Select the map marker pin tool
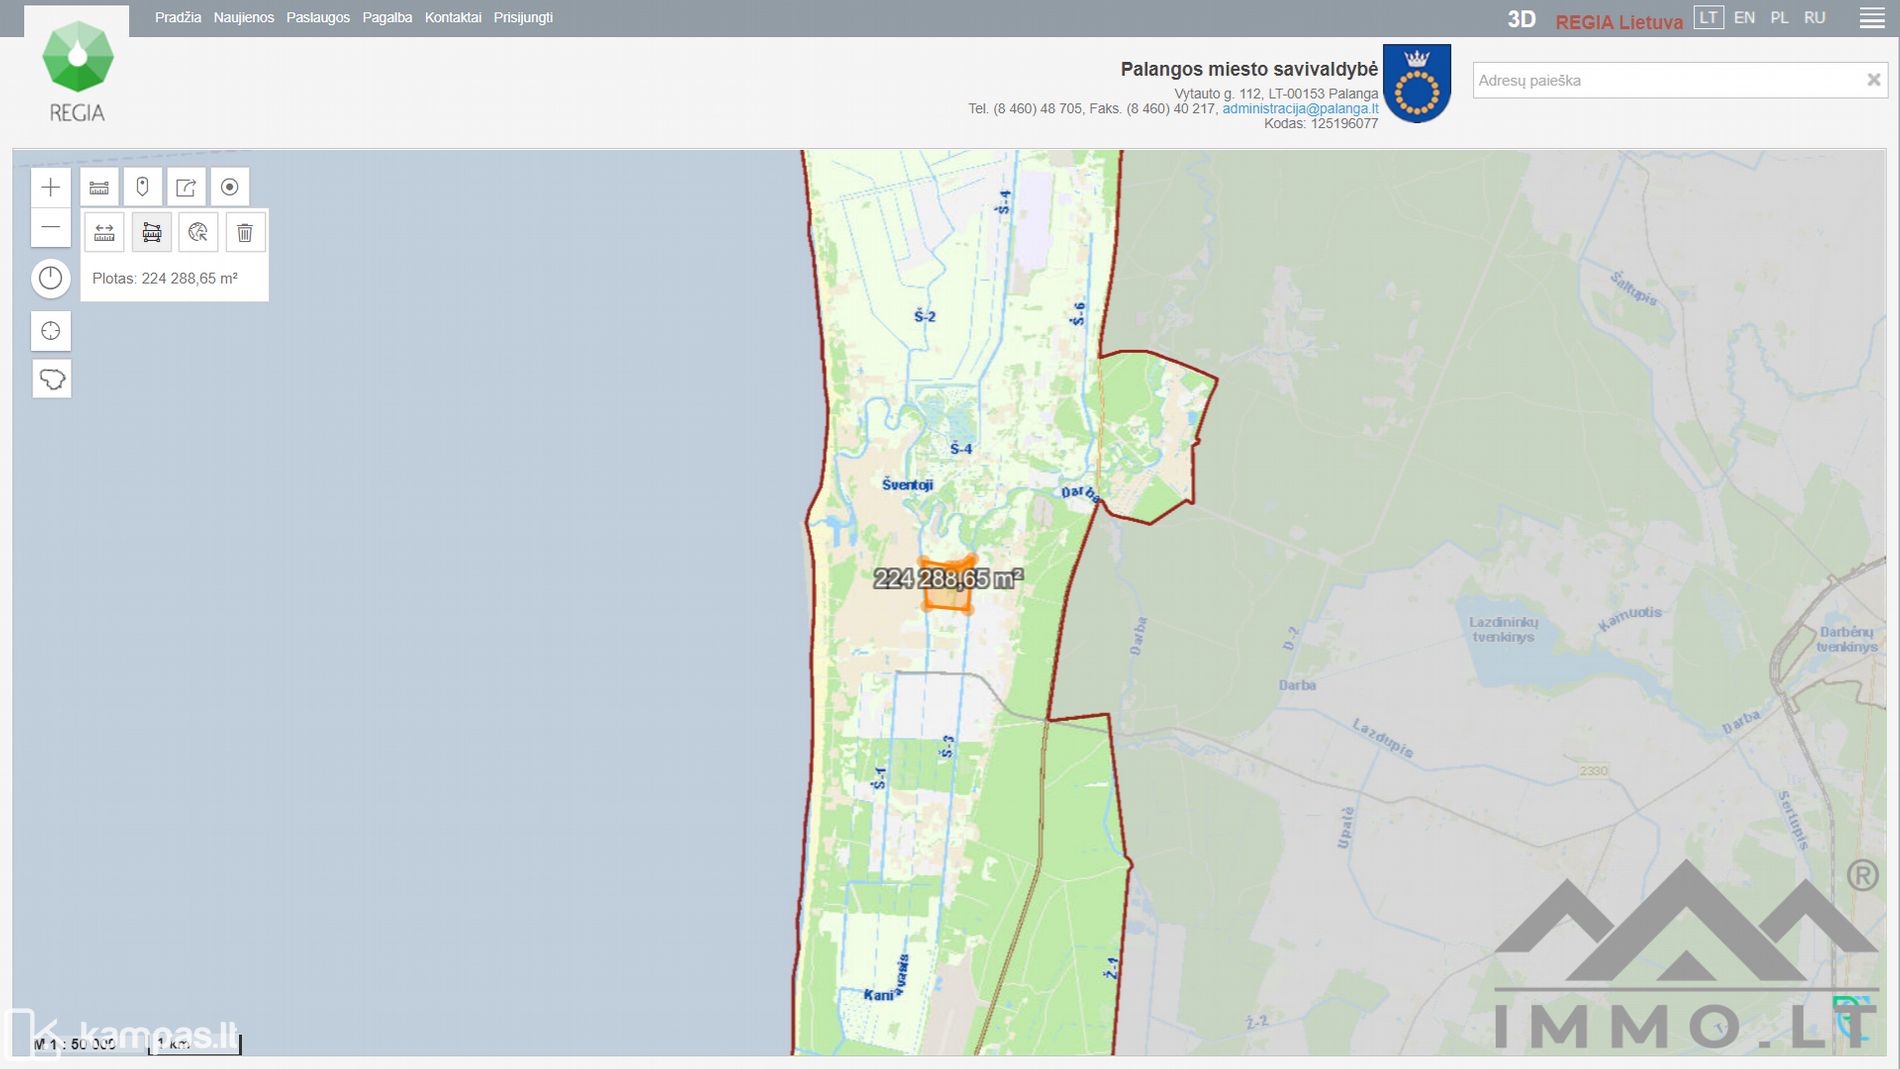The height and width of the screenshot is (1069, 1900). [142, 187]
